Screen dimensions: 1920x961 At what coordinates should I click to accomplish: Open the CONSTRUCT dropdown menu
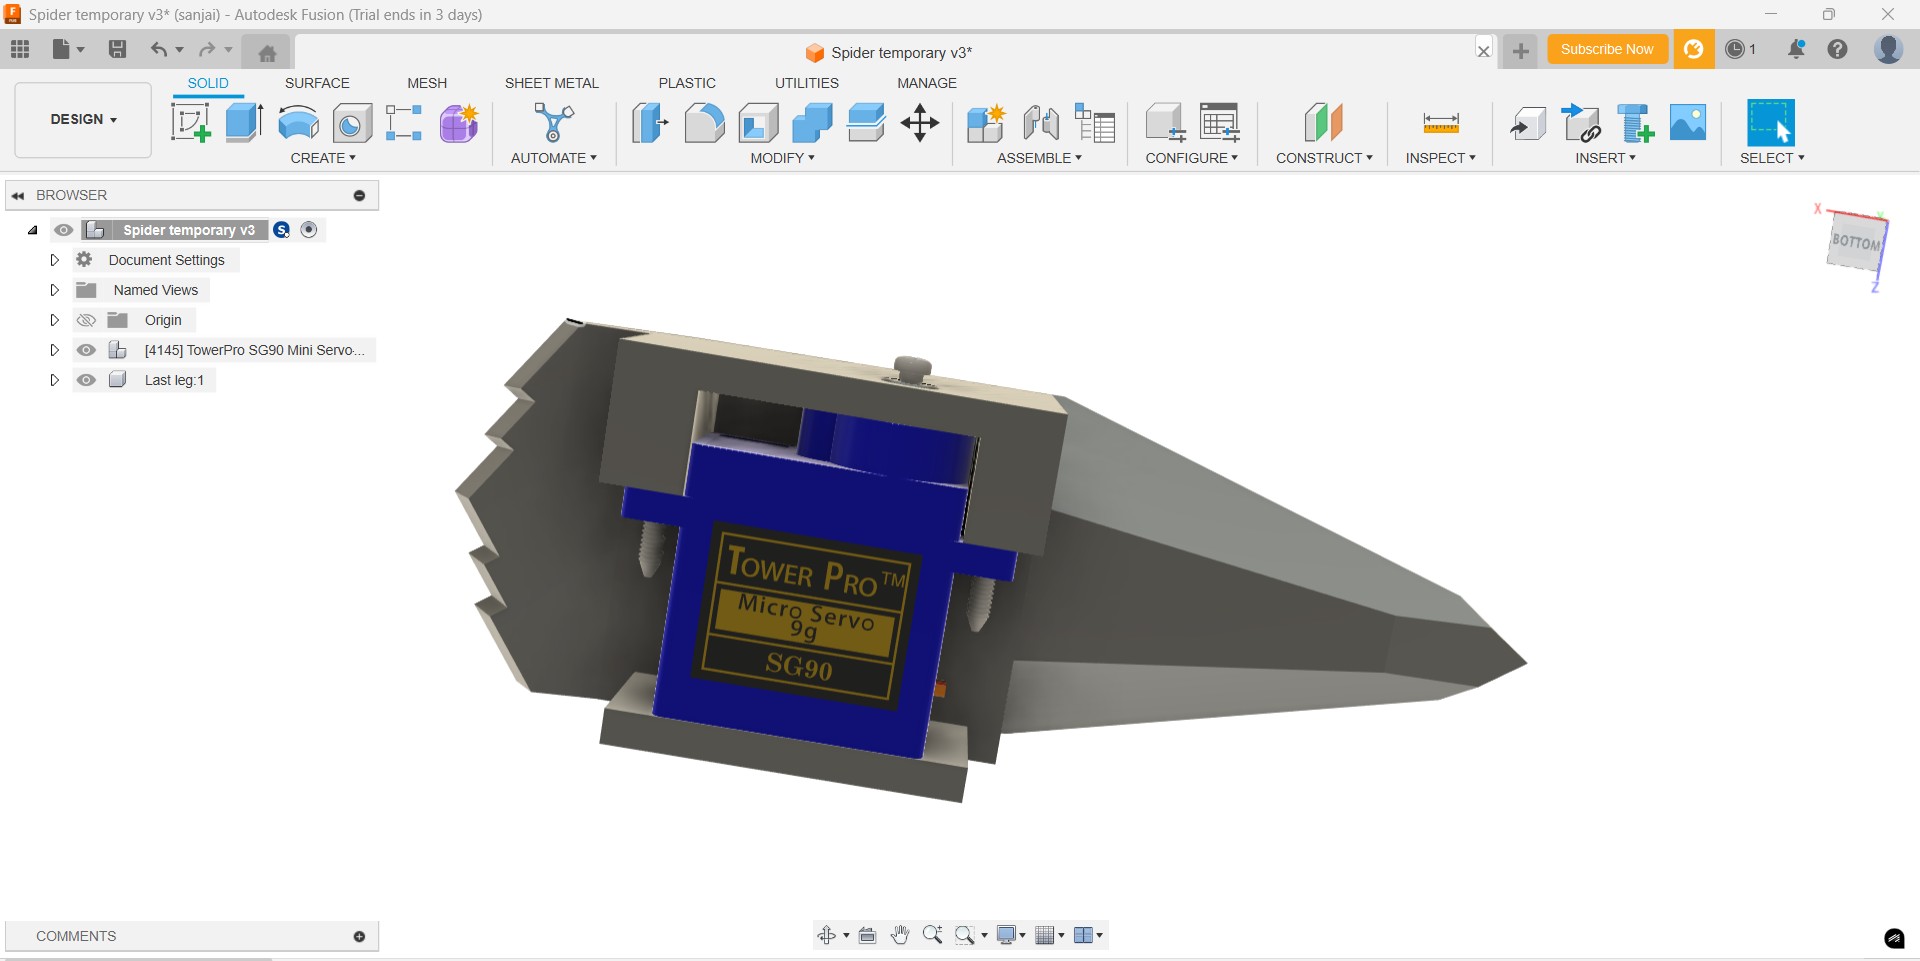(1324, 158)
